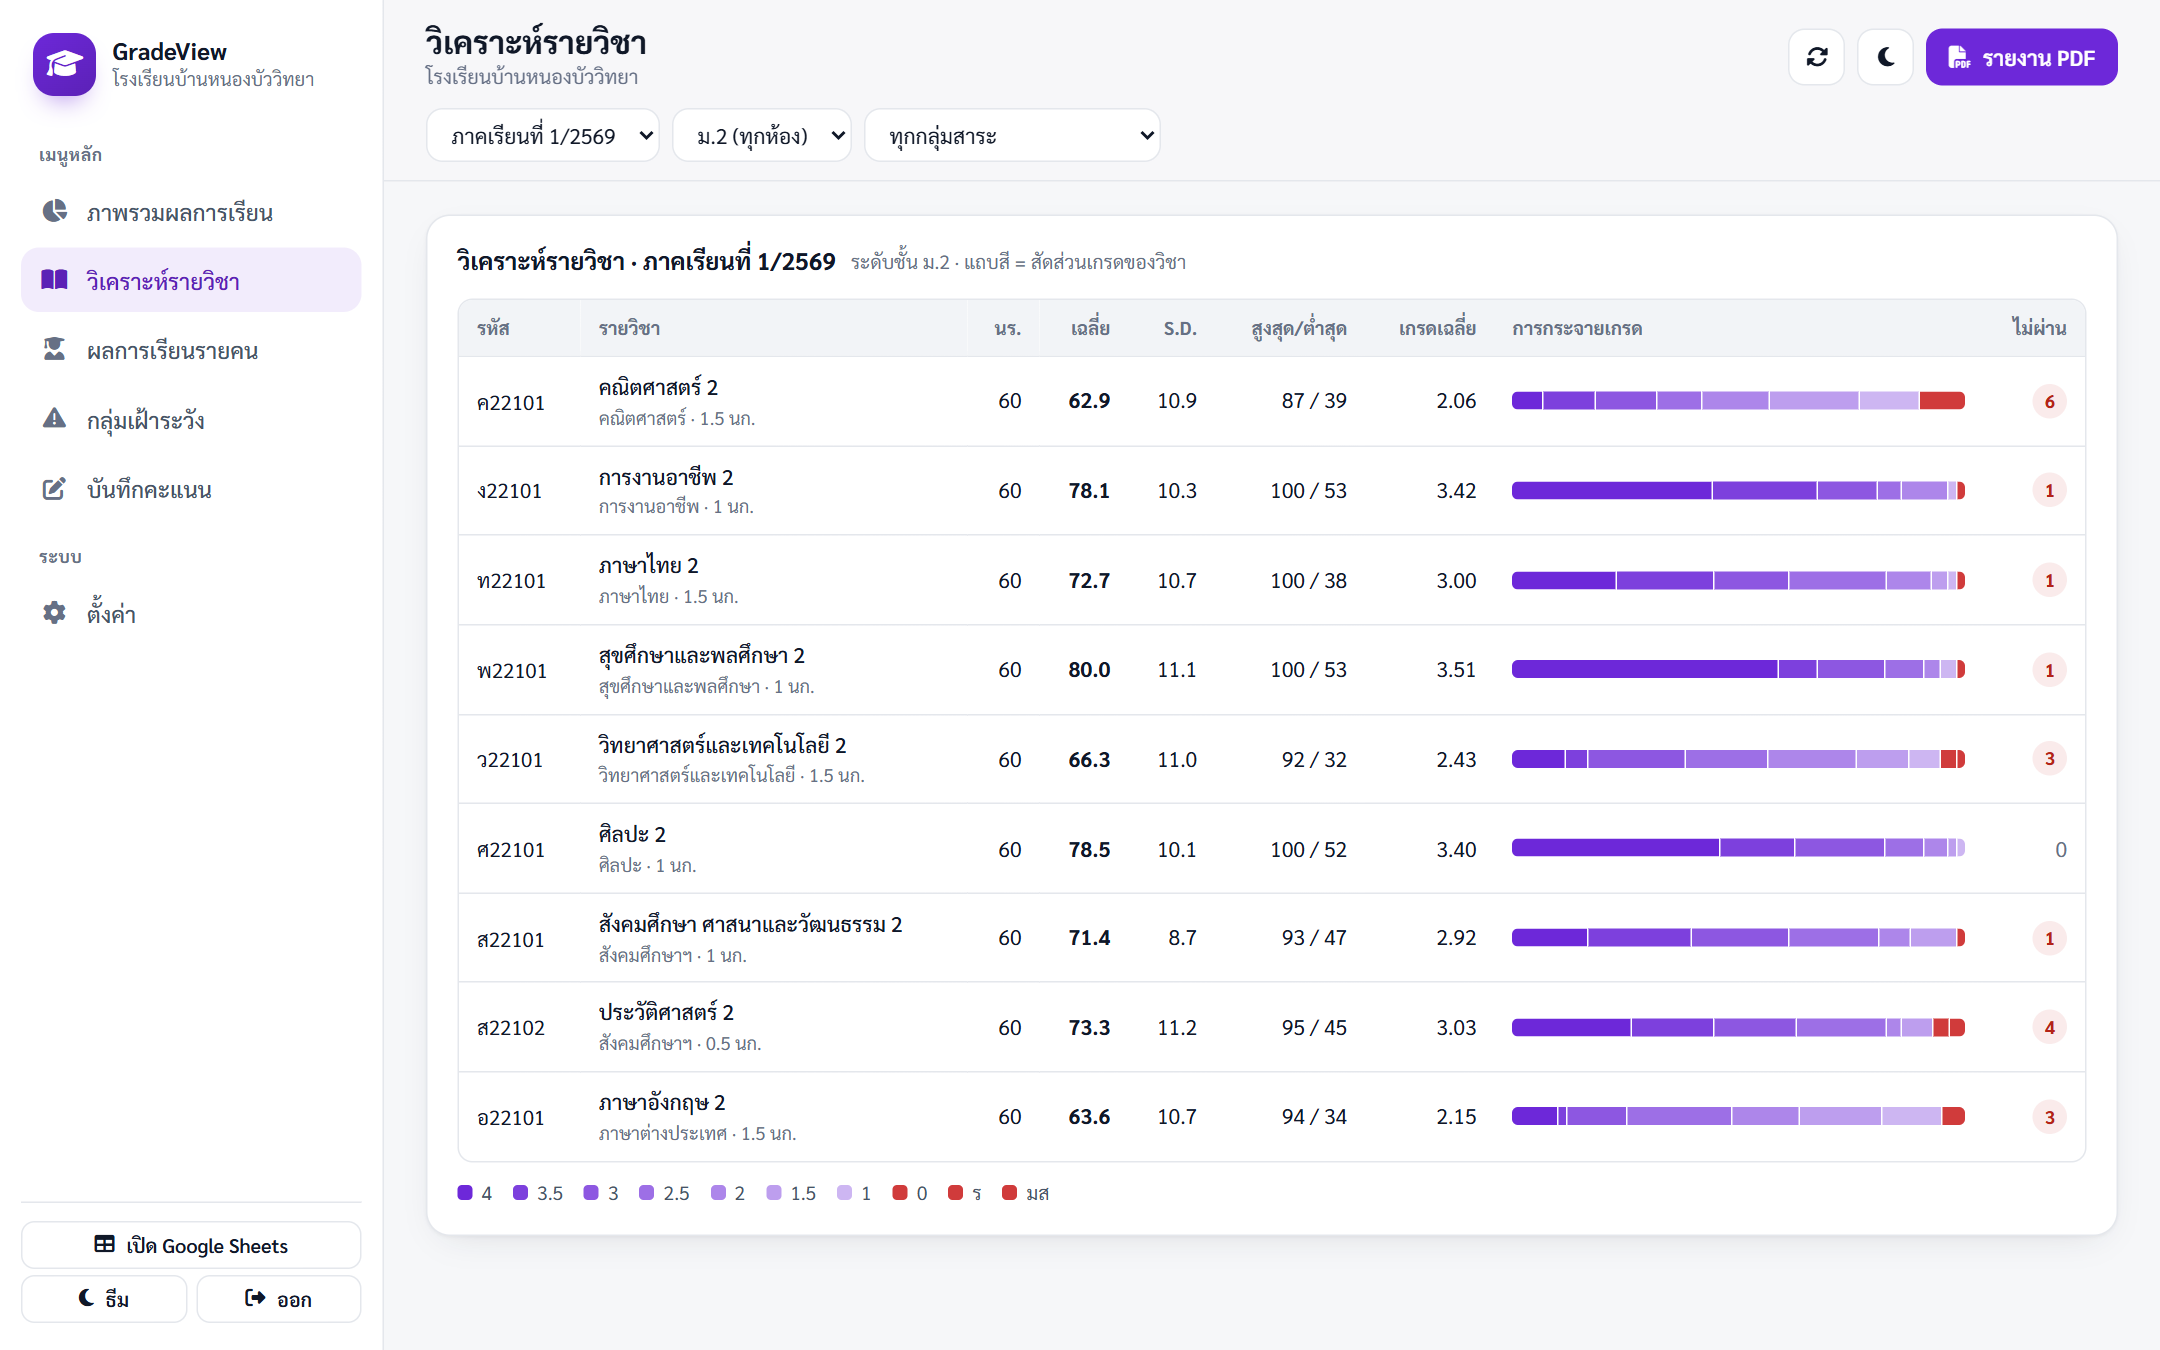
Task: Open ตั้งค่า settings menu
Action: tap(191, 613)
